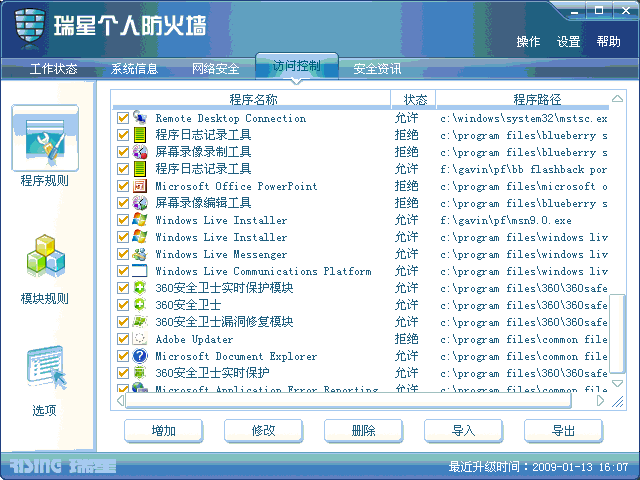Sort by the 状态 column header
Viewport: 640px width, 480px height.
point(413,99)
